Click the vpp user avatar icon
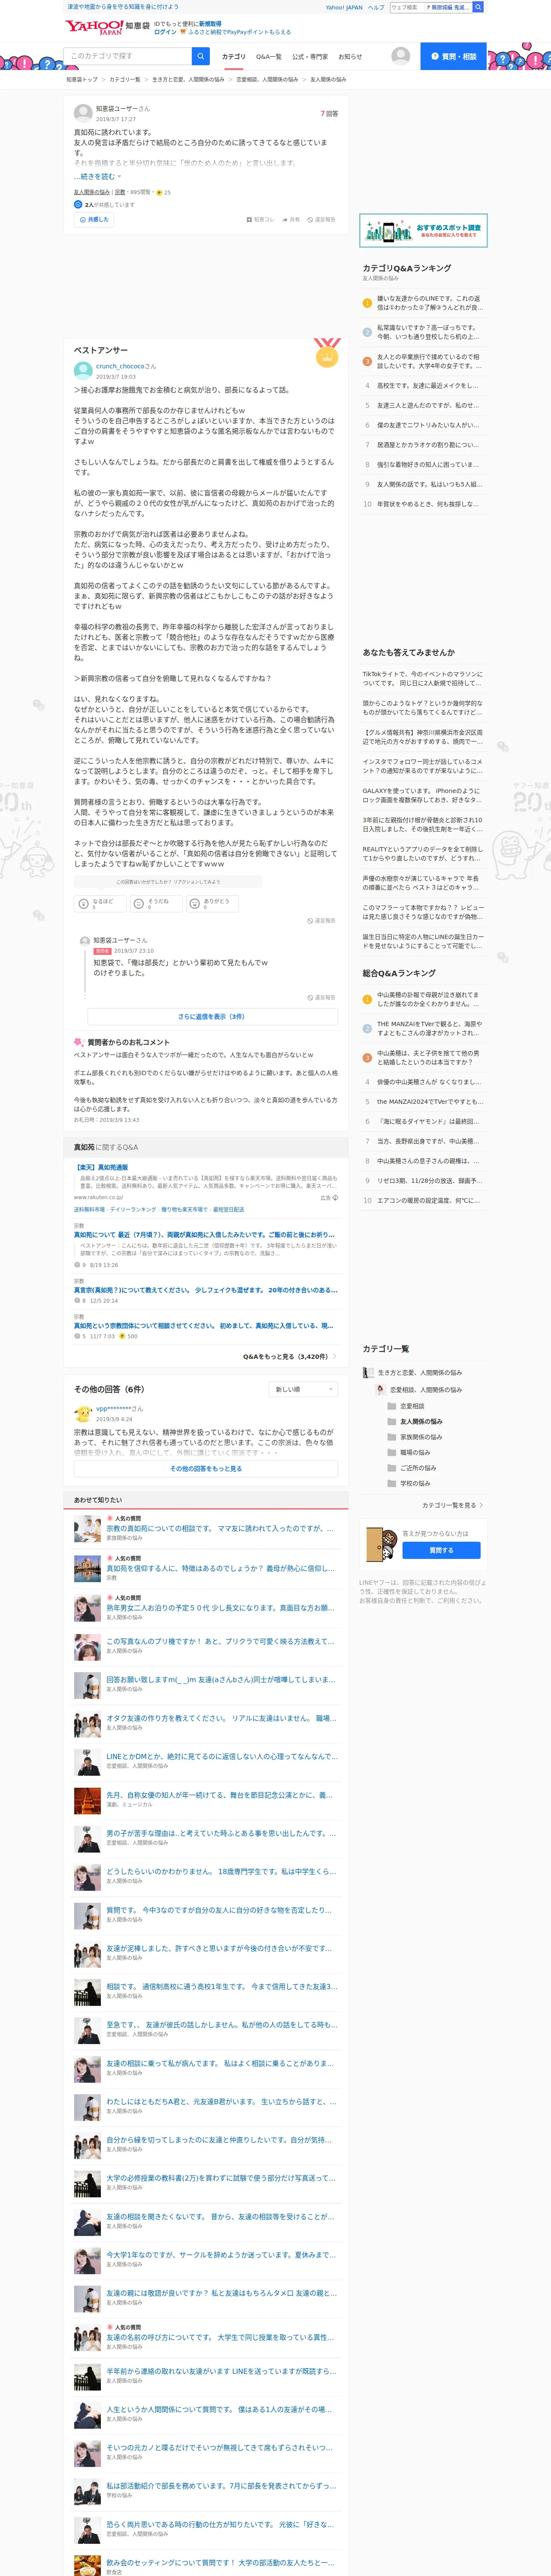This screenshot has height=2576, width=551. [x=83, y=1413]
